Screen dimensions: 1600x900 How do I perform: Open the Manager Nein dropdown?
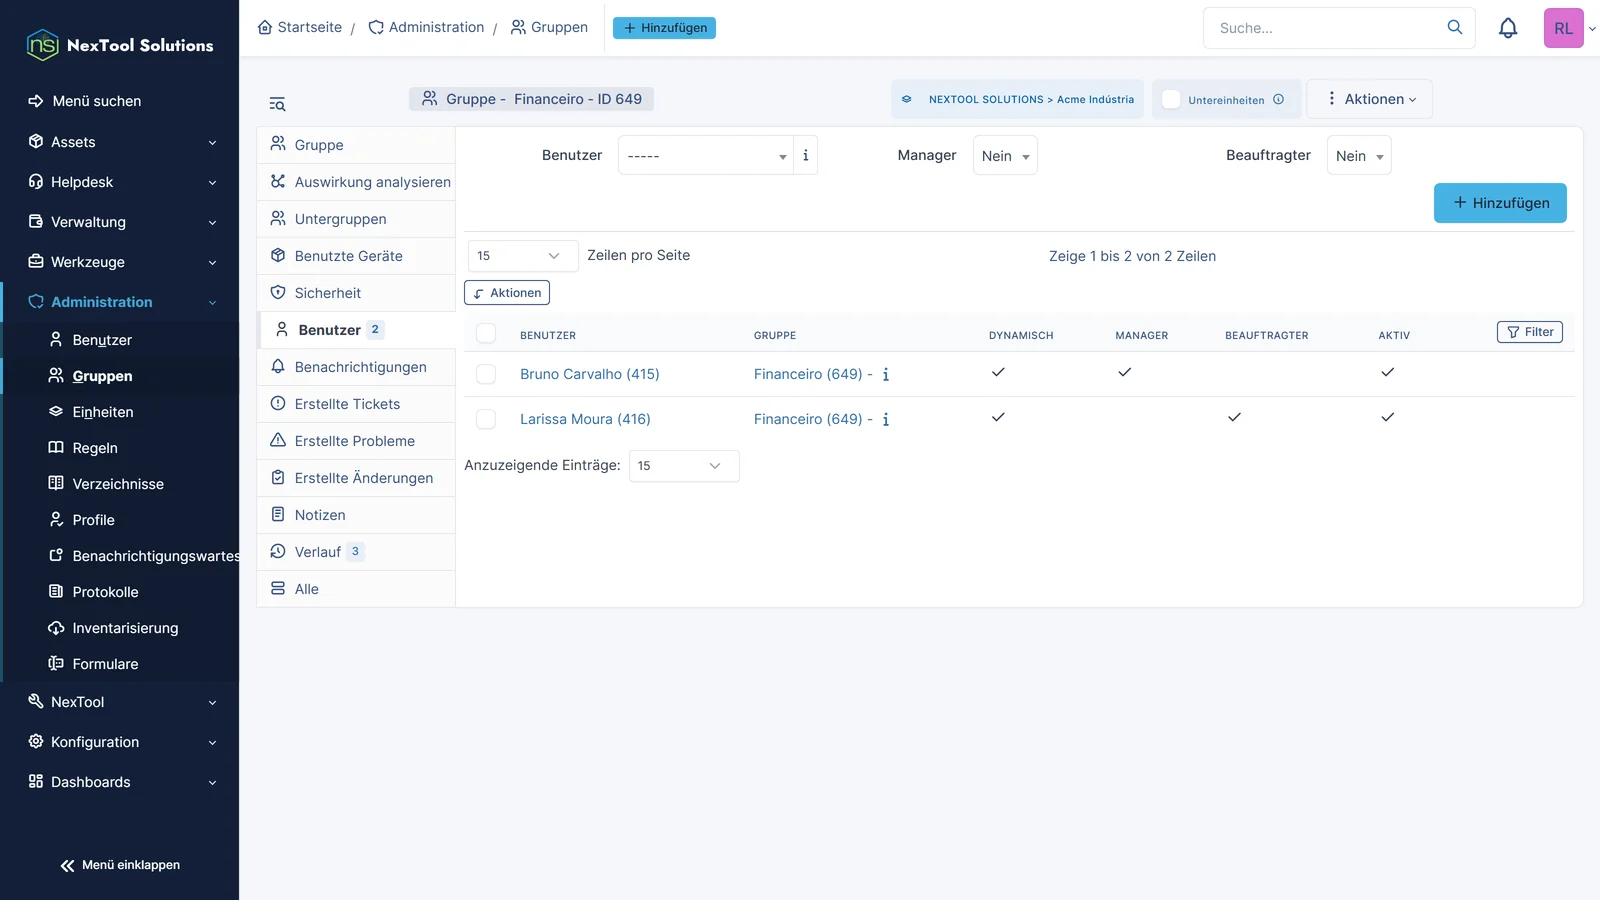coord(1005,155)
